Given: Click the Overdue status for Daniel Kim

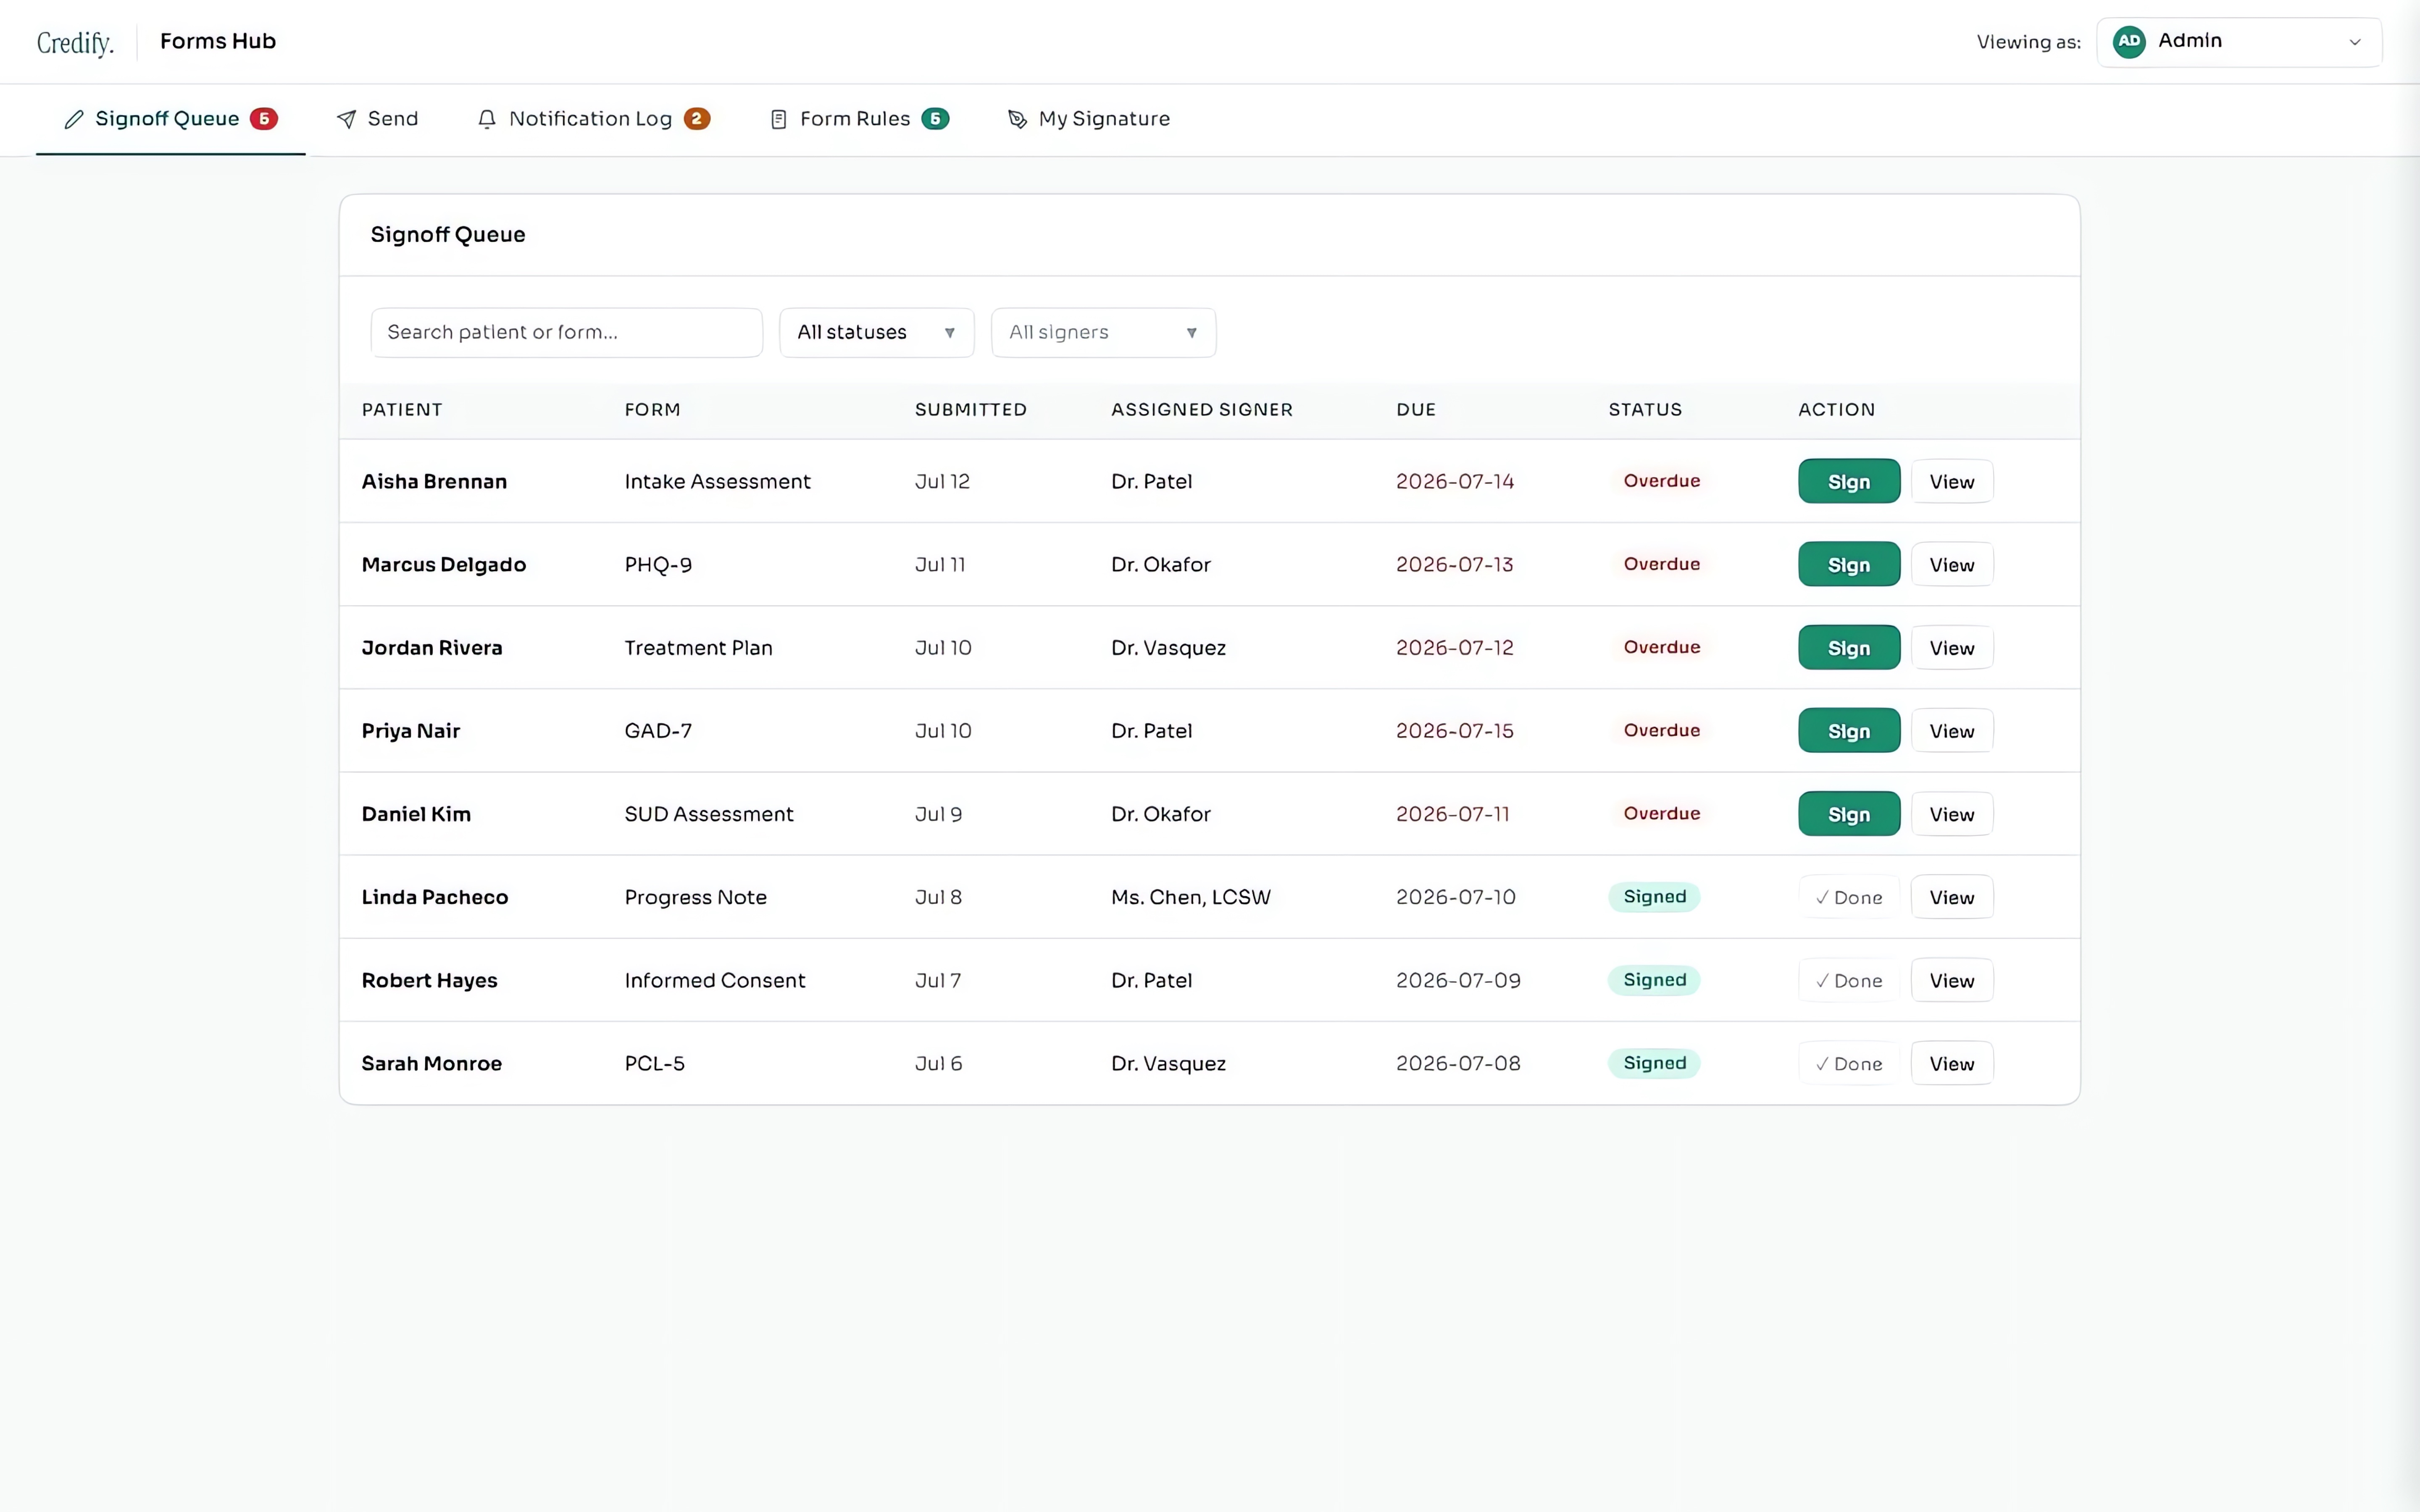Looking at the screenshot, I should coord(1661,813).
